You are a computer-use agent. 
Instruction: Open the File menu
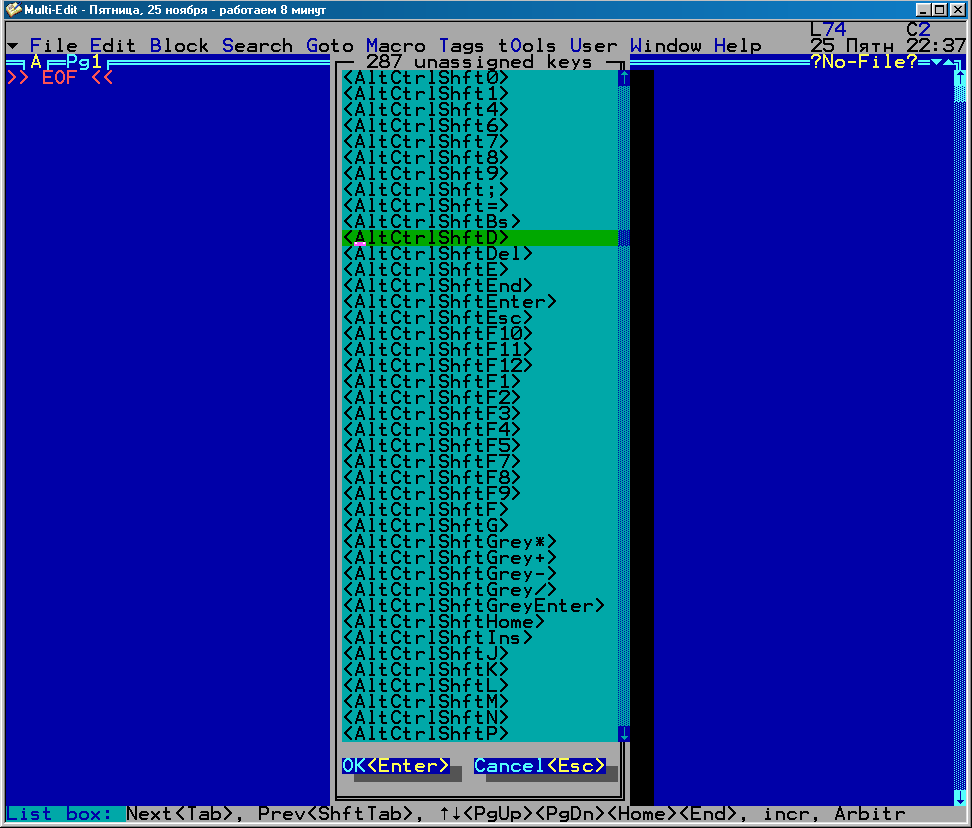pos(53,46)
